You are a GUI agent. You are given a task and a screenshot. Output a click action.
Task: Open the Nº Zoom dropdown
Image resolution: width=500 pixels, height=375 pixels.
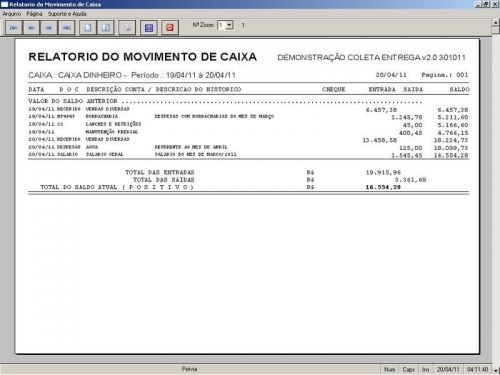point(229,25)
